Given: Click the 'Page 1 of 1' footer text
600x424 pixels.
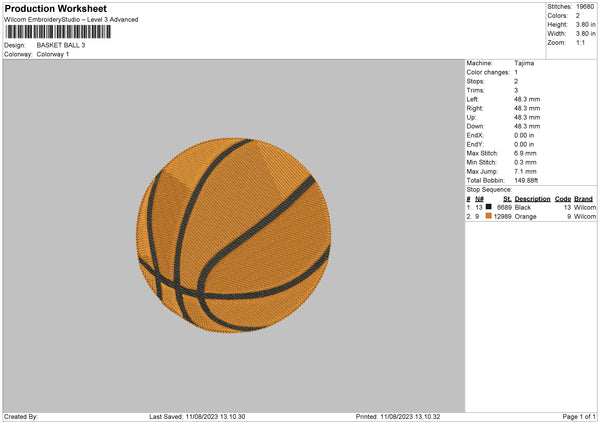Looking at the screenshot, I should (x=579, y=417).
